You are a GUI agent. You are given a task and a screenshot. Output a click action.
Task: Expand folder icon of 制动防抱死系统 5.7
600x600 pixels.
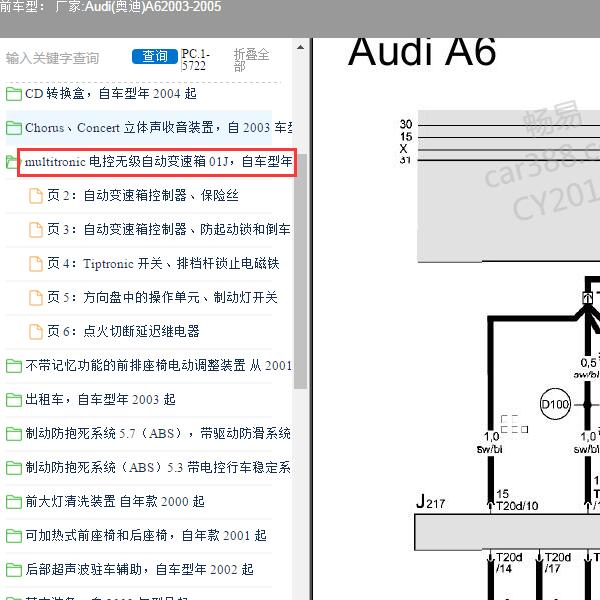coord(14,434)
